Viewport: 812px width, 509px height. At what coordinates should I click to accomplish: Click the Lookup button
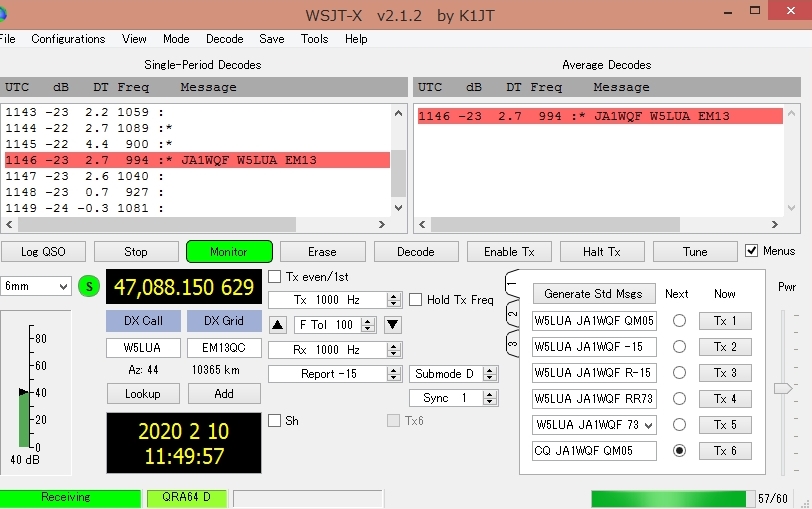click(143, 394)
